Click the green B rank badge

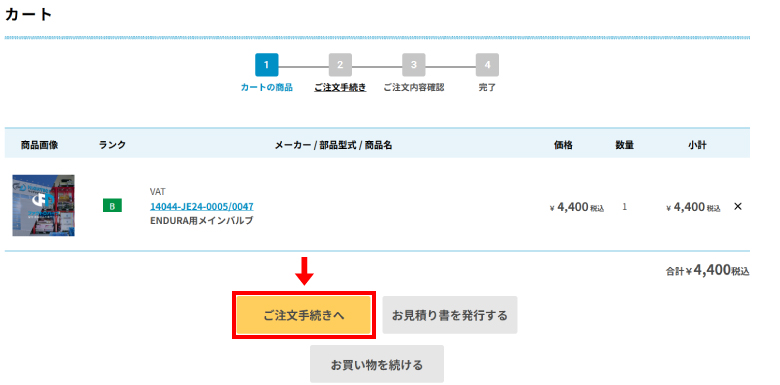tap(112, 205)
